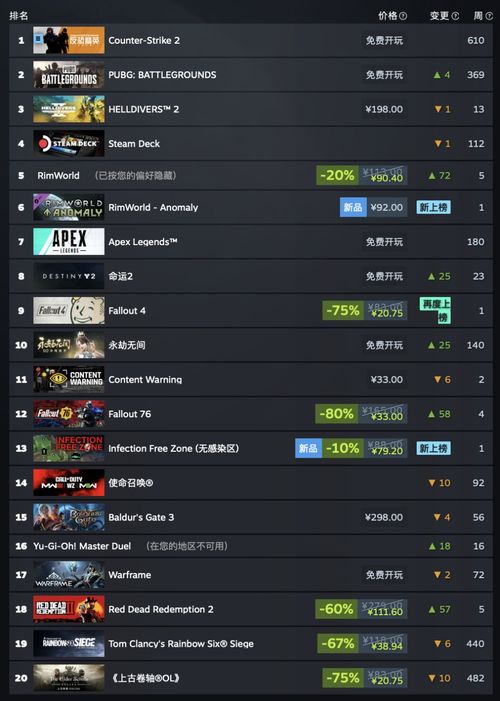
Task: Open the Counter-Strike 2 game thumbnail
Action: (69, 40)
